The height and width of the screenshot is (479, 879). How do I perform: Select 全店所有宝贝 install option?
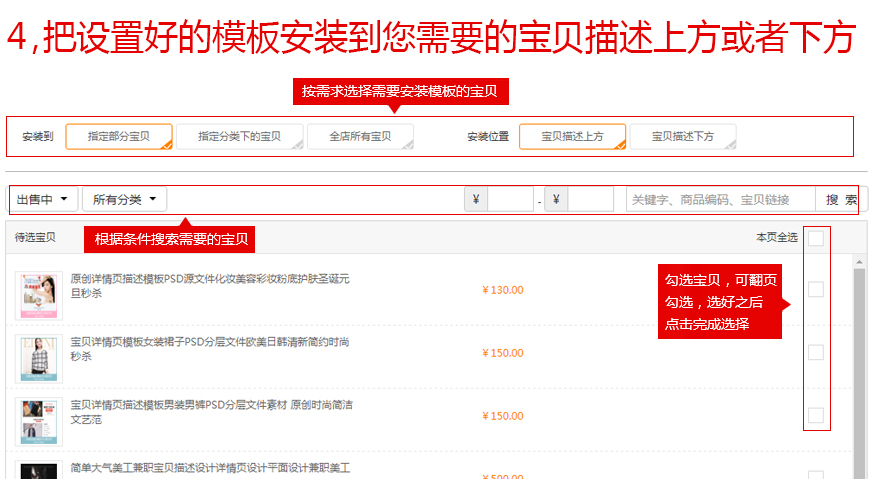click(360, 137)
